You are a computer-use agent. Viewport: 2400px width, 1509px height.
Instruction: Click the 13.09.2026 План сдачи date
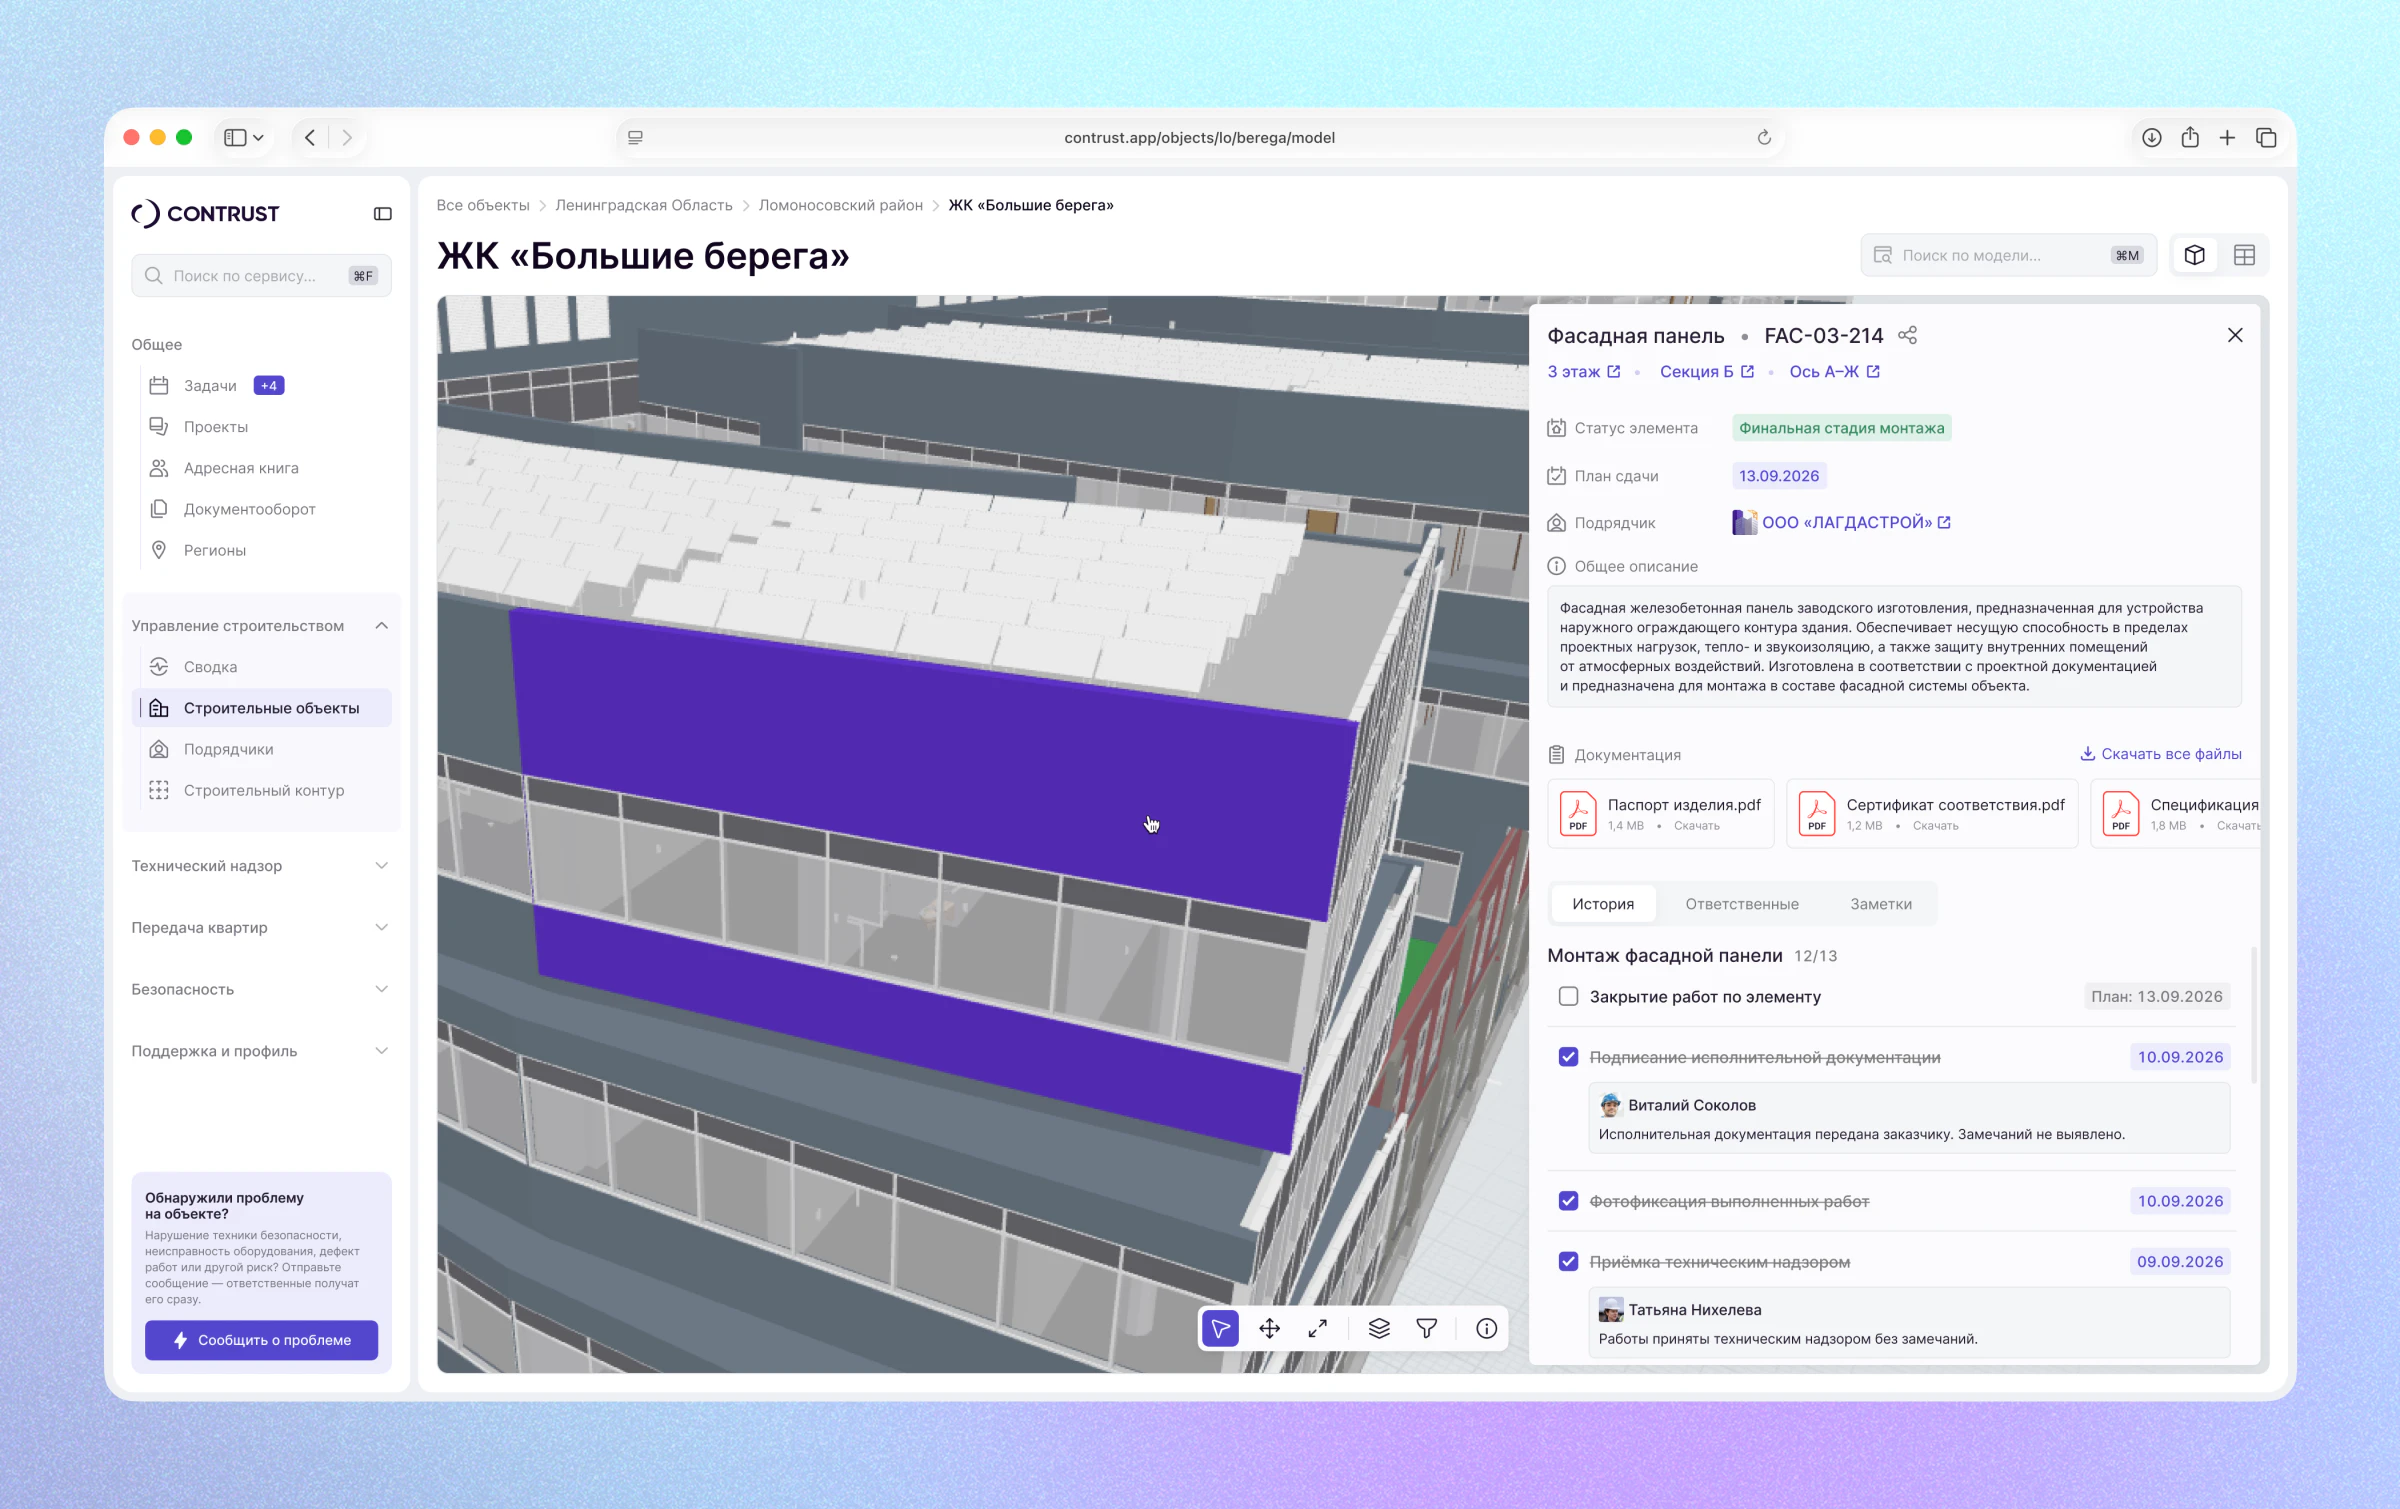(1779, 476)
